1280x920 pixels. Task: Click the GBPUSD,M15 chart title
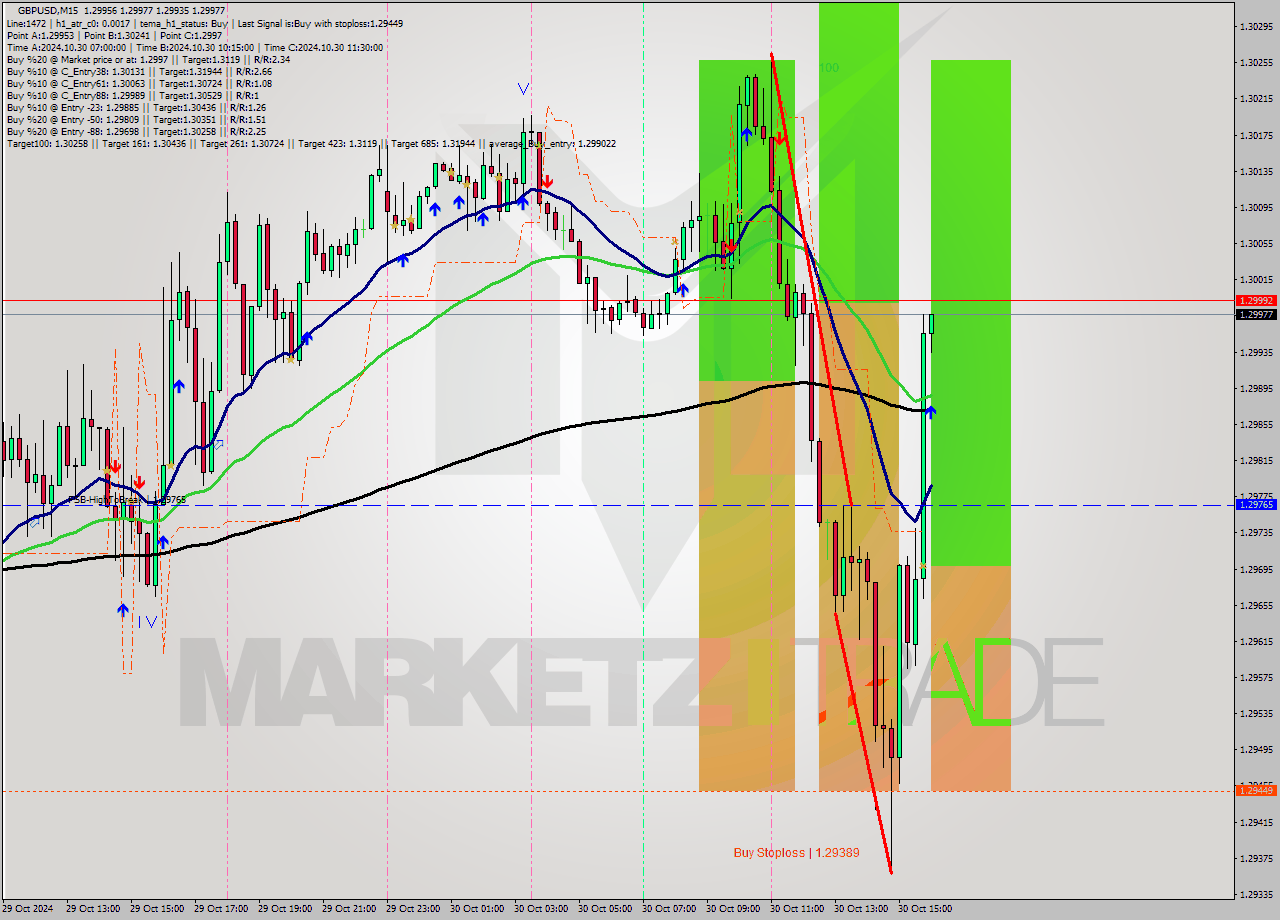point(121,10)
